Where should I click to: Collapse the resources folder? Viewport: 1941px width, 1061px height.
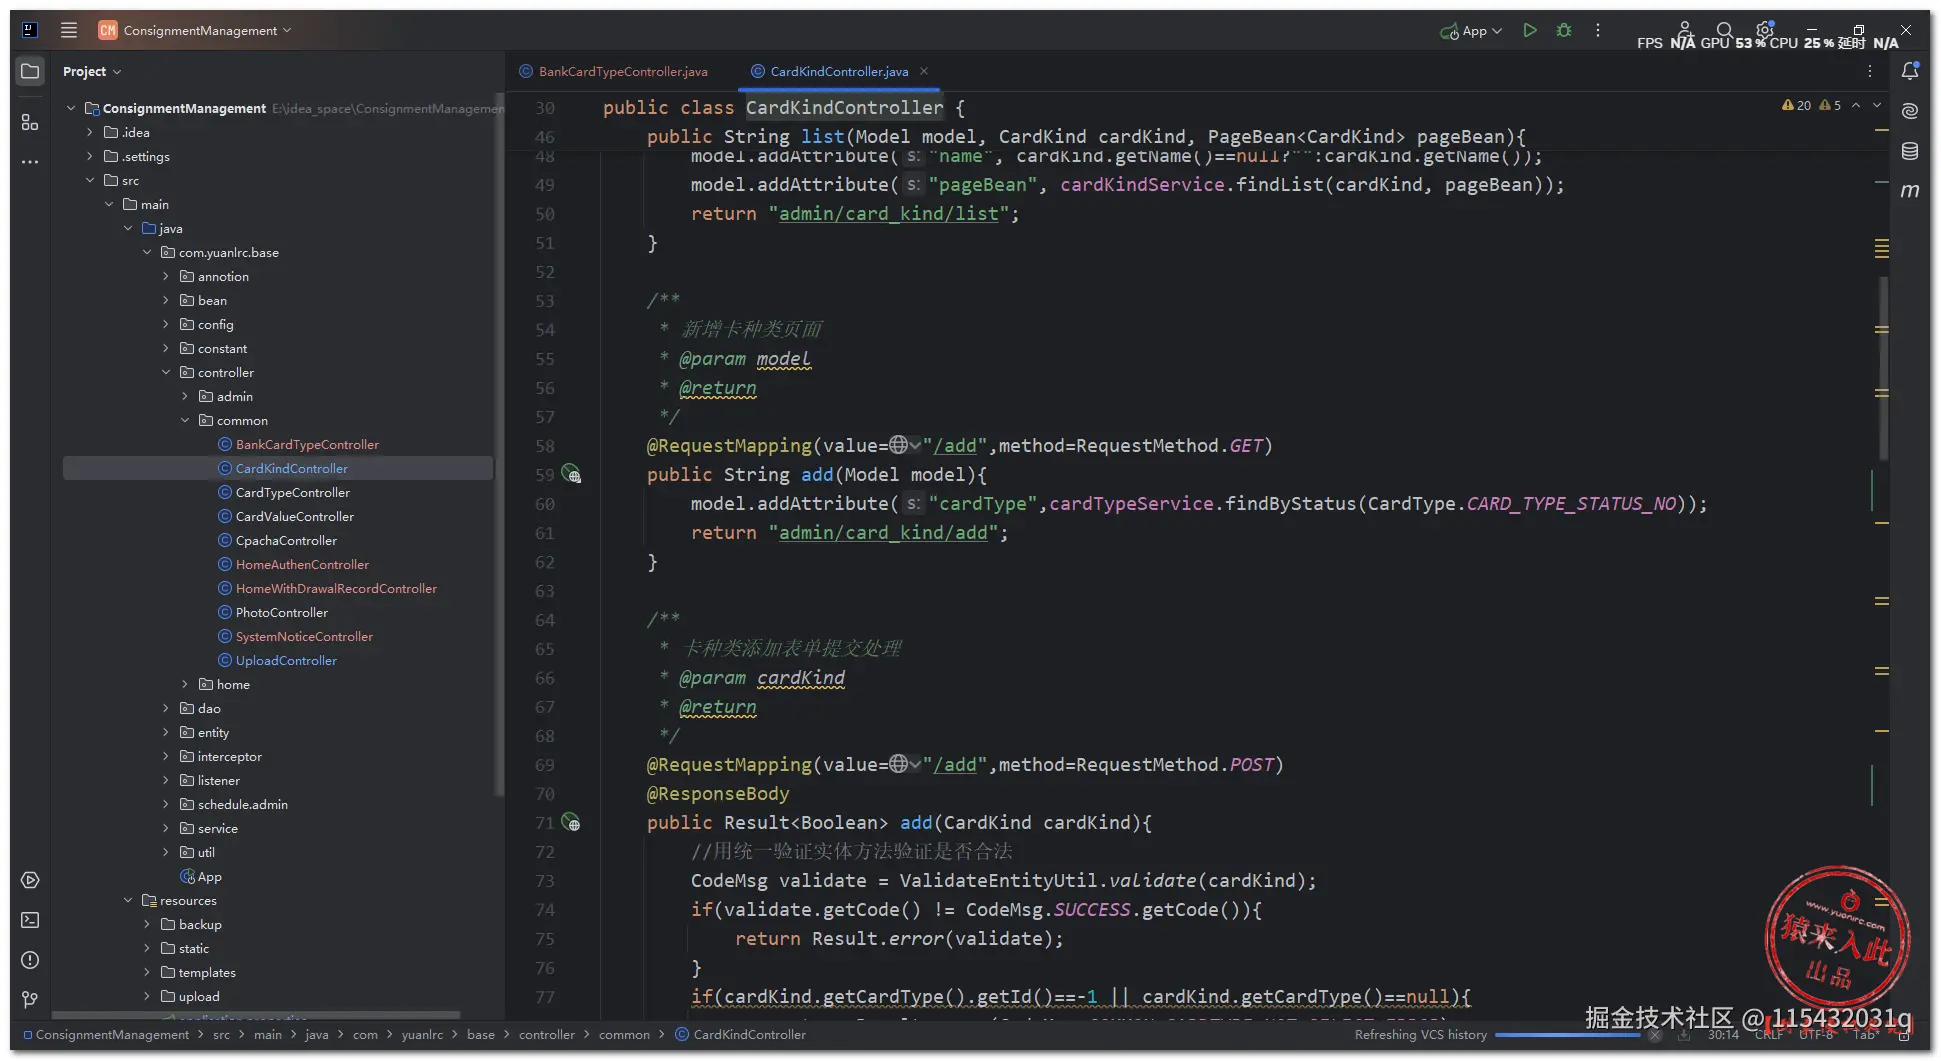pos(128,900)
